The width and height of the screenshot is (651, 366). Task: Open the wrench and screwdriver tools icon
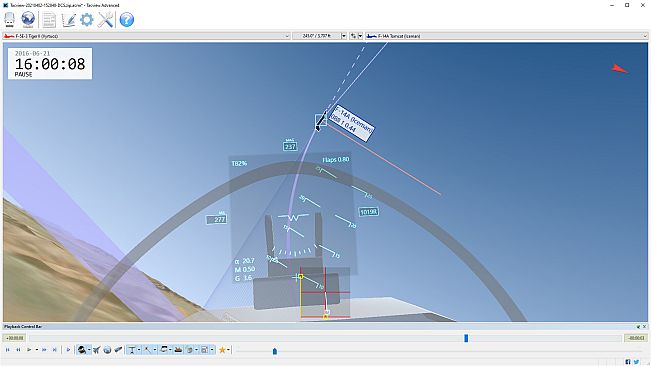tap(106, 20)
